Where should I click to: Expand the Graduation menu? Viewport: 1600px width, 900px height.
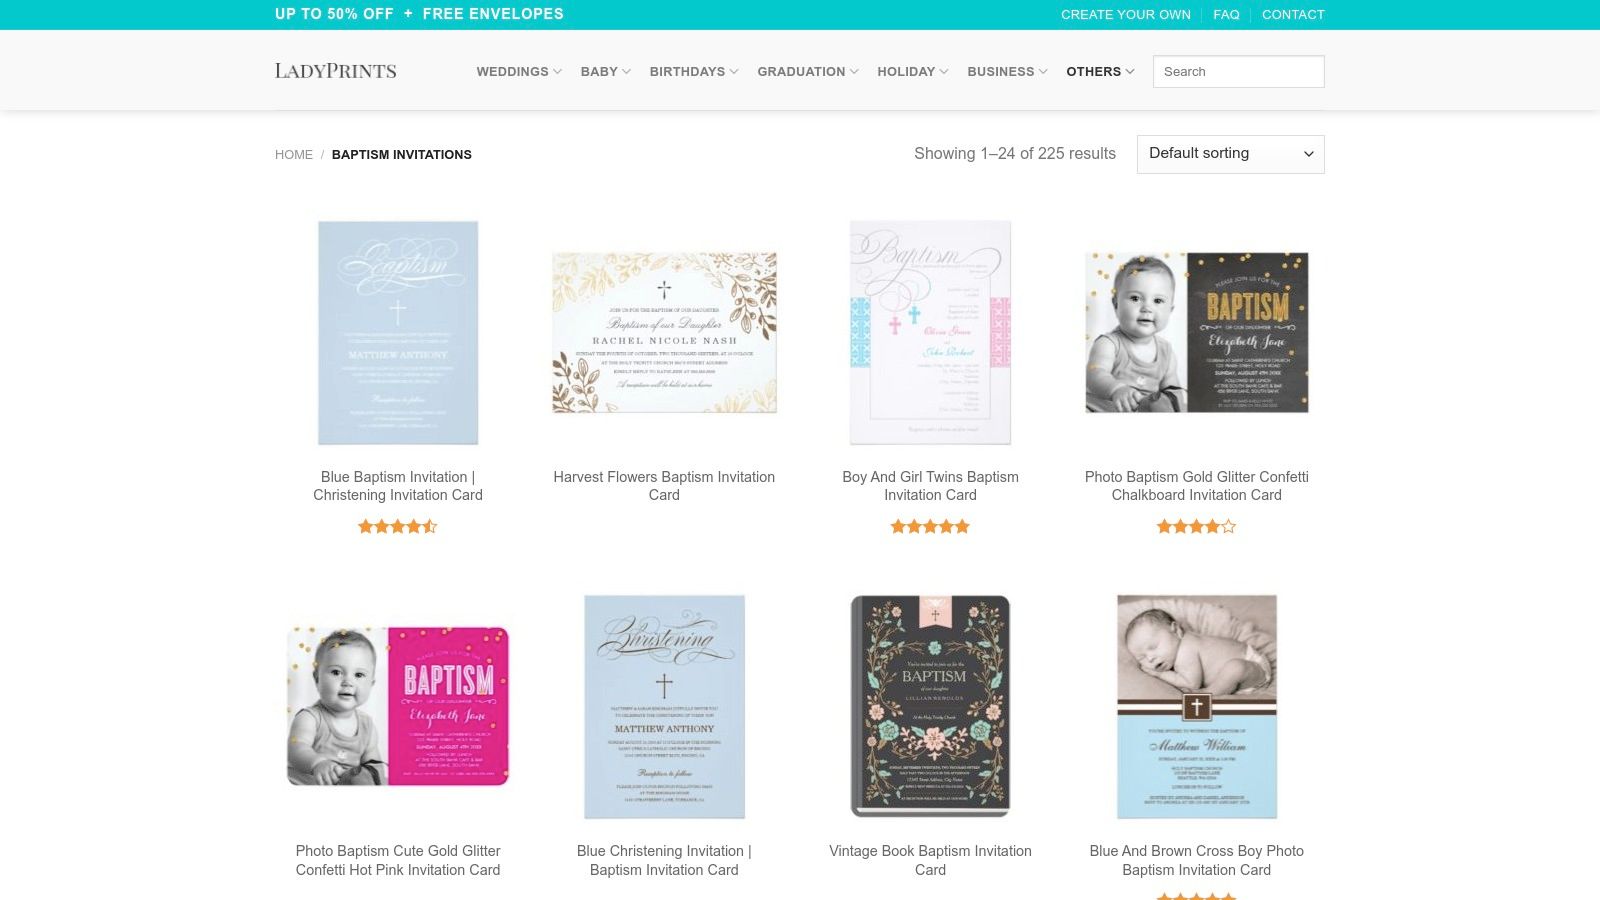tap(808, 72)
